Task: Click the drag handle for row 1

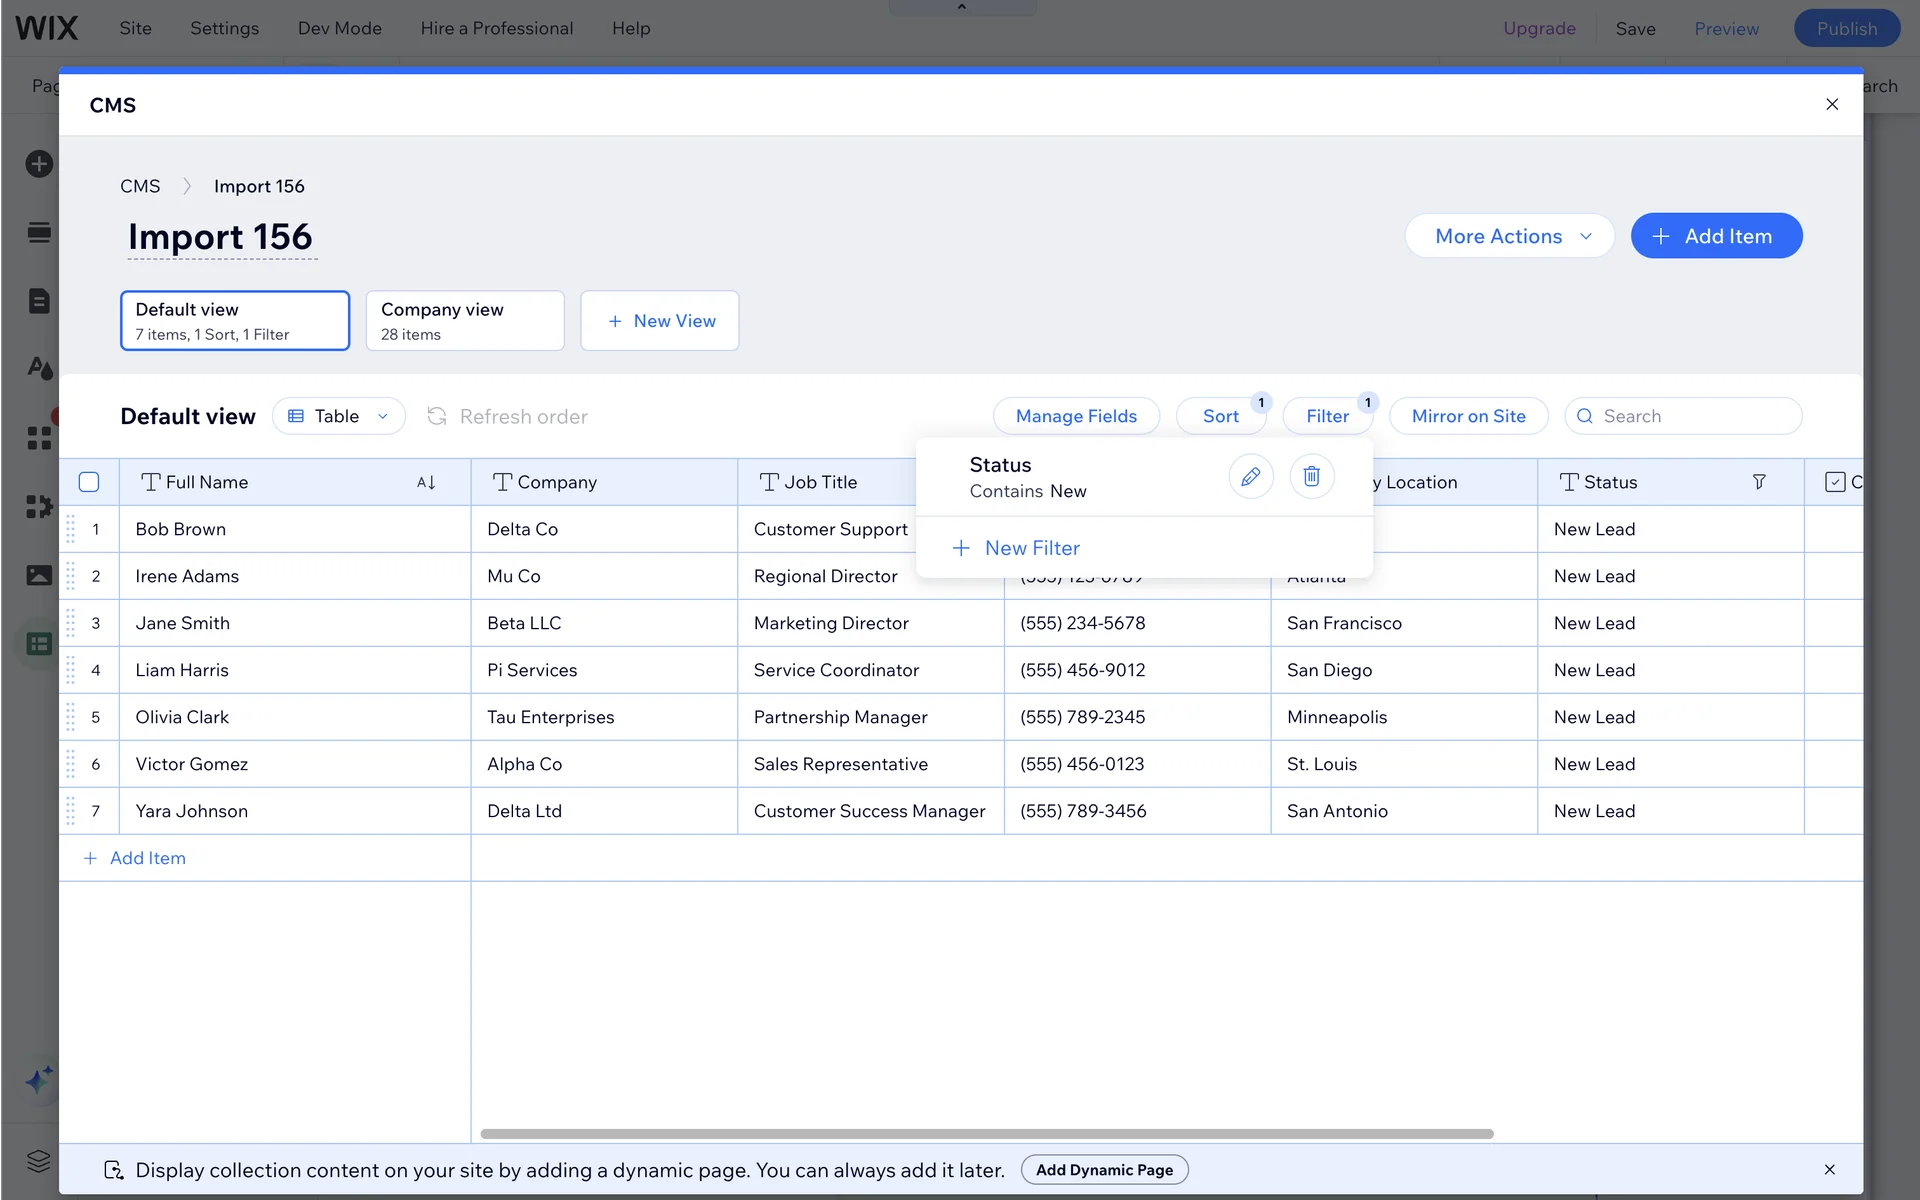Action: point(71,529)
